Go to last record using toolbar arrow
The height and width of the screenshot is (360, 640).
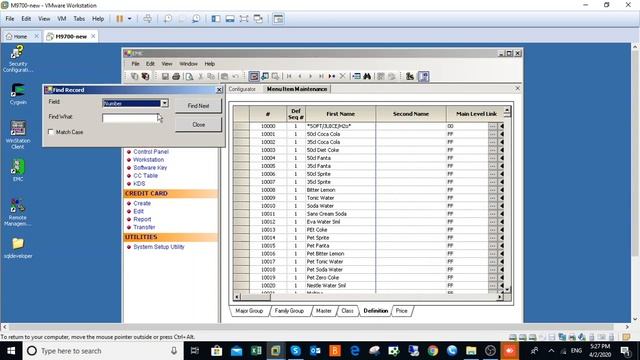321,76
